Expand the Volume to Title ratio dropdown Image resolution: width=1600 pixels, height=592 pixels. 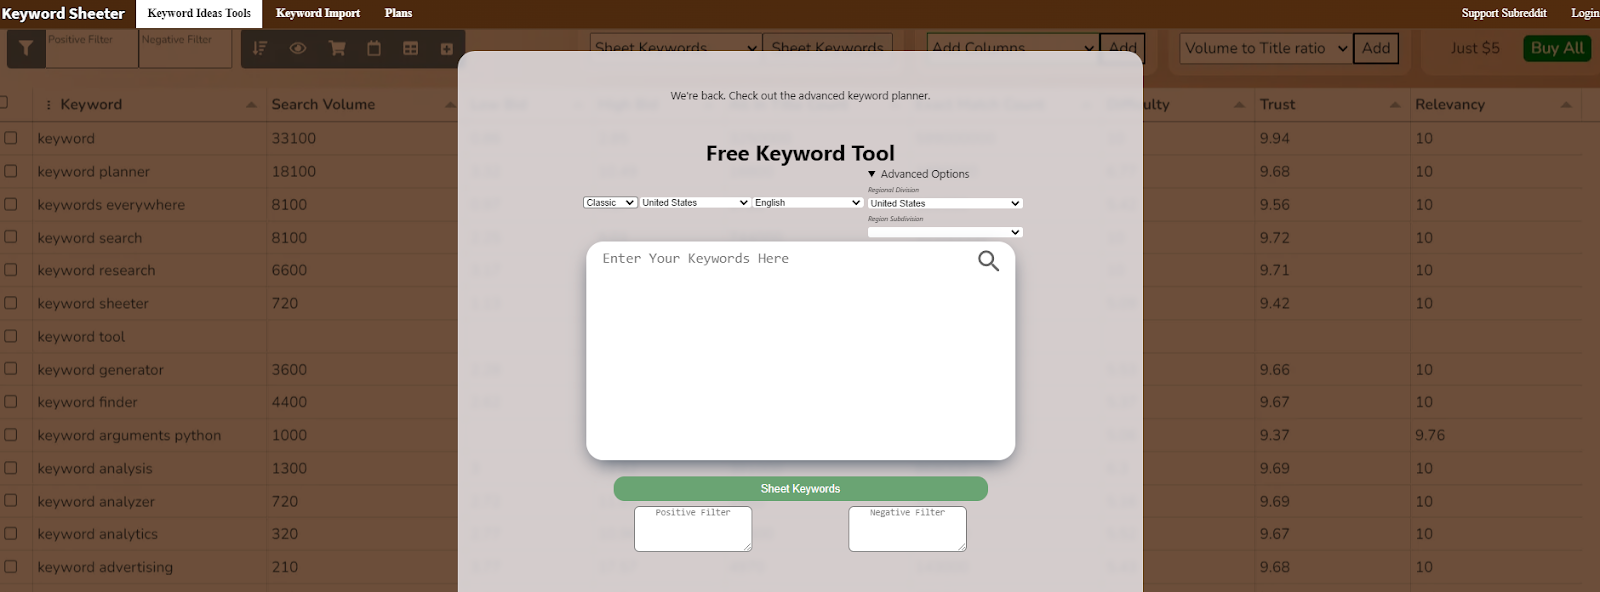click(1266, 48)
